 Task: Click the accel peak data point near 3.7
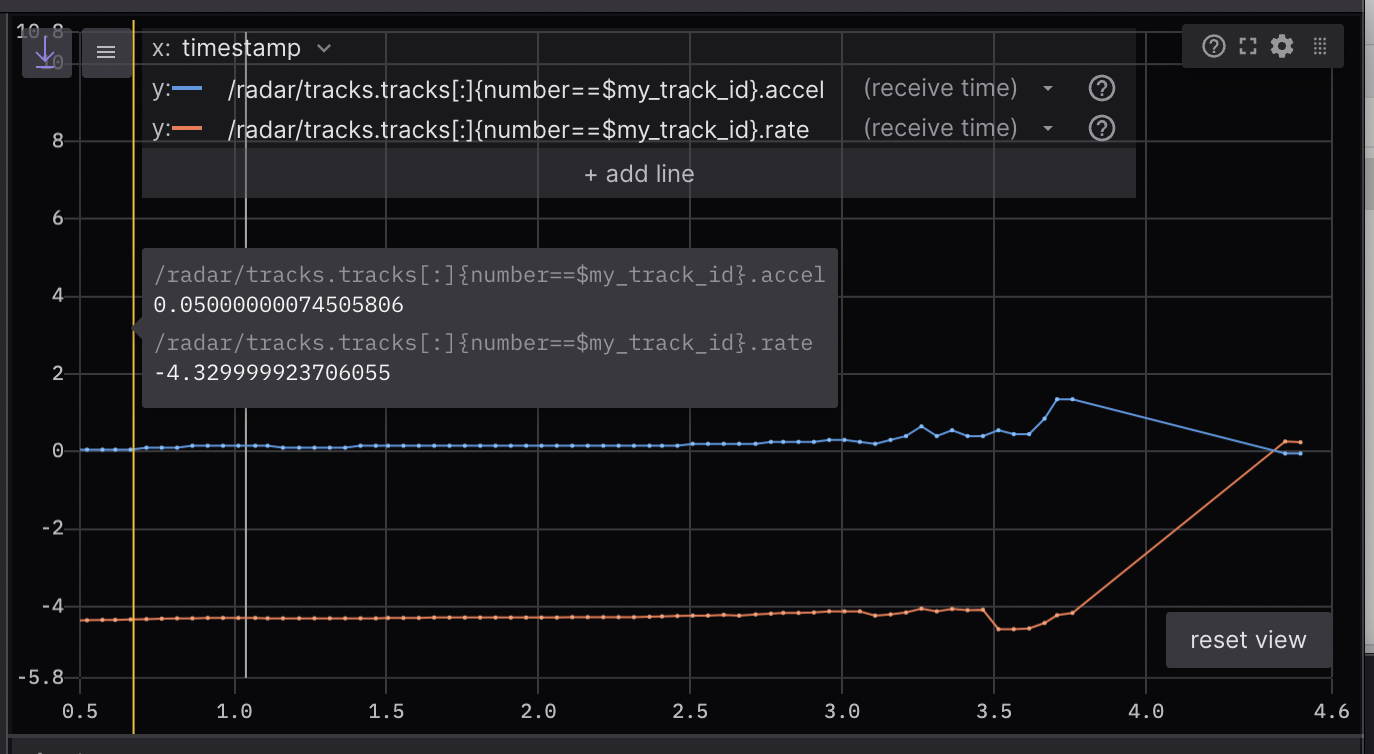[1057, 399]
